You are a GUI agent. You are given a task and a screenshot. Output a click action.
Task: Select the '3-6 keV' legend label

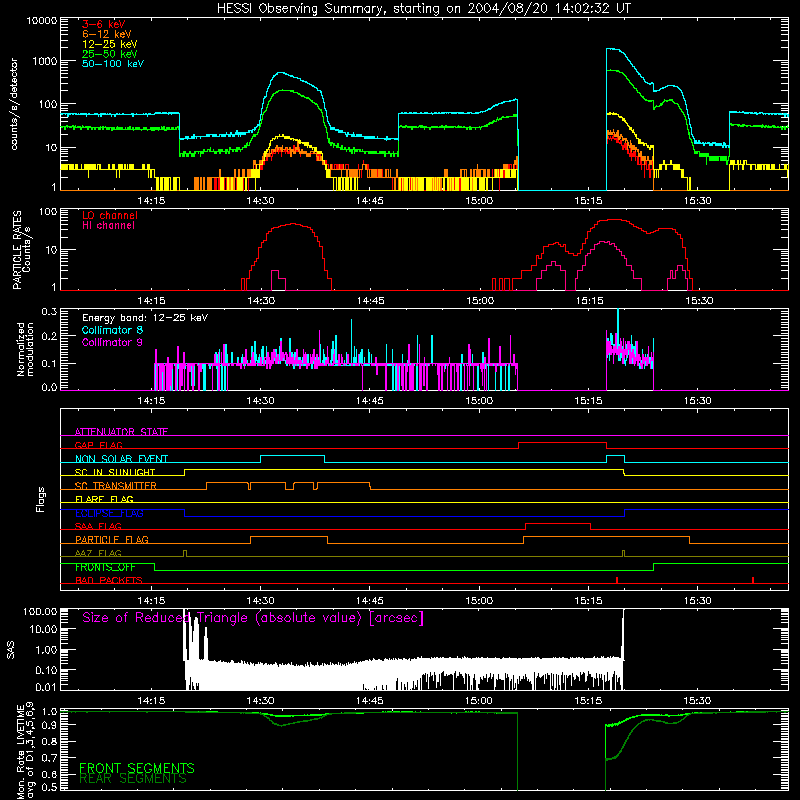[x=104, y=24]
